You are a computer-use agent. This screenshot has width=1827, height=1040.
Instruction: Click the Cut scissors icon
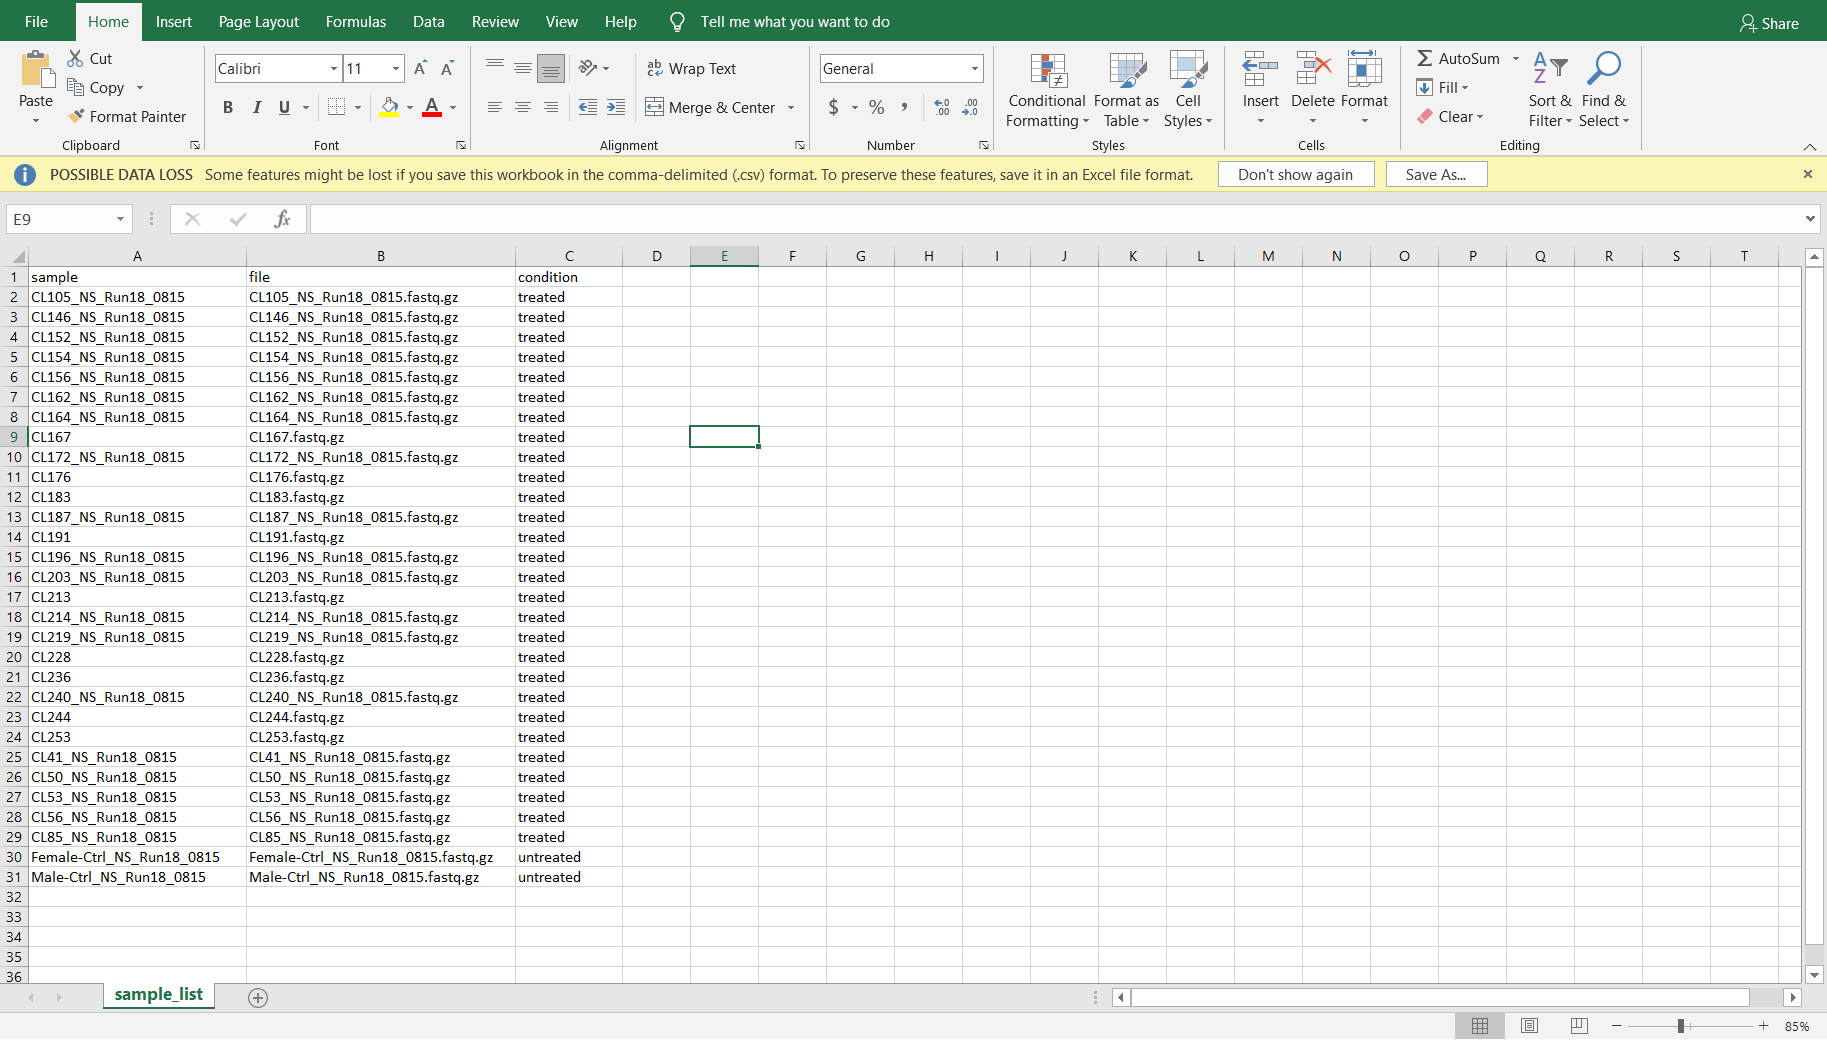[x=75, y=58]
